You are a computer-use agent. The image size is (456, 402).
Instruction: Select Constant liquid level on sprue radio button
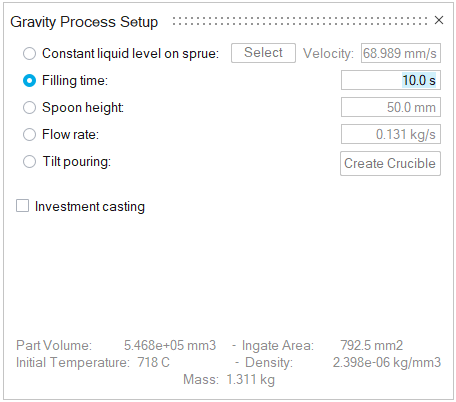tap(29, 53)
